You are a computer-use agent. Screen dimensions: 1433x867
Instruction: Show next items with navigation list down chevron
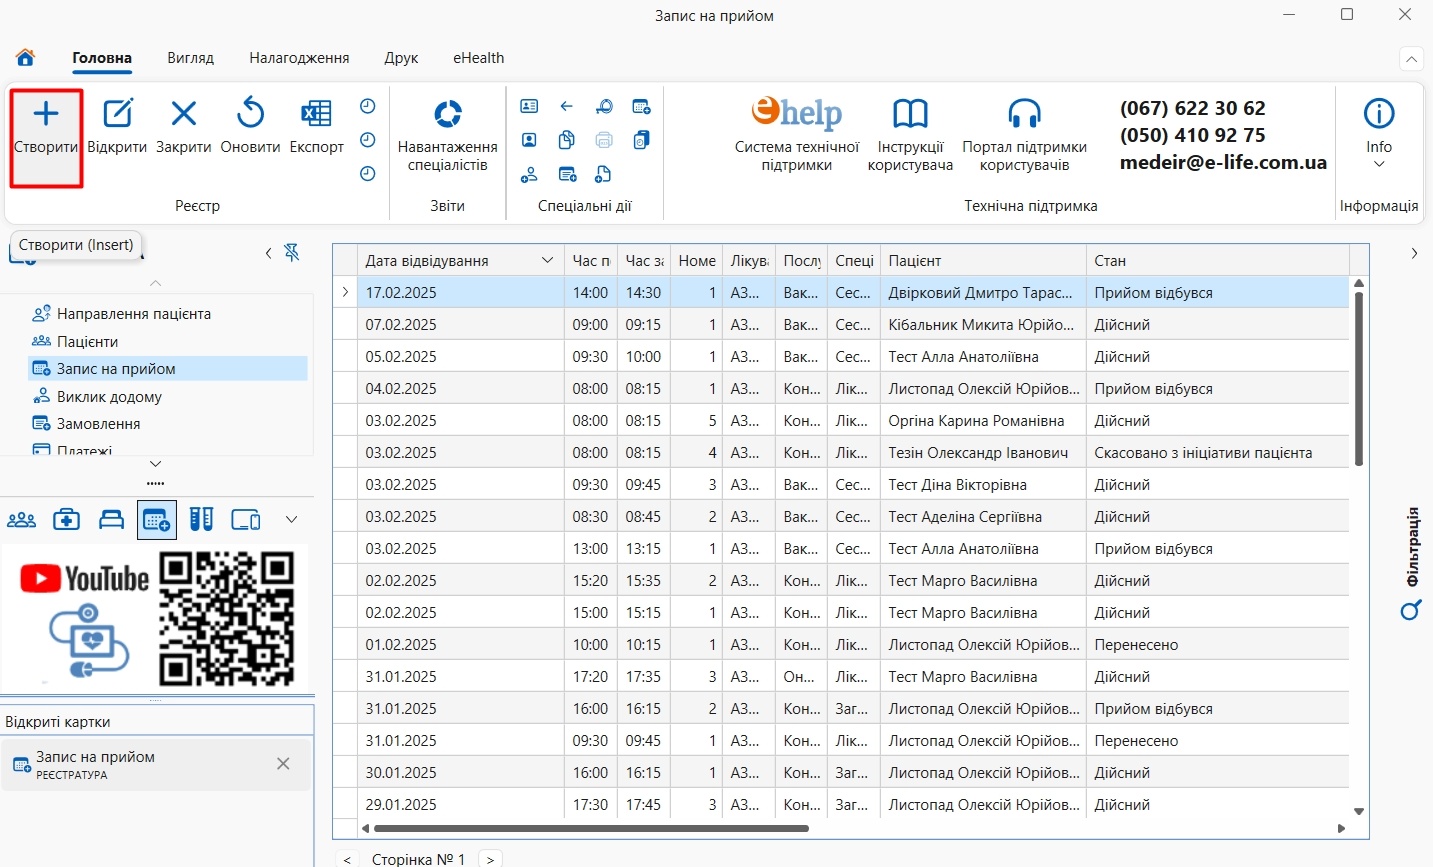[155, 464]
